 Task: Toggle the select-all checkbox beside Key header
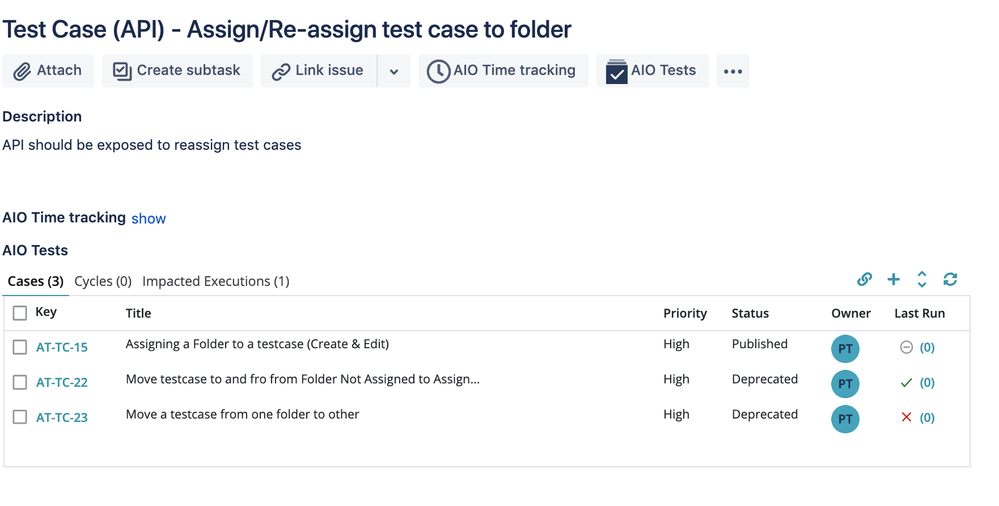[20, 313]
